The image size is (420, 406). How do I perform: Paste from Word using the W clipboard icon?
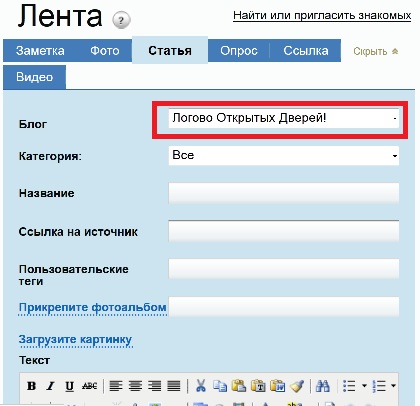pos(277,386)
